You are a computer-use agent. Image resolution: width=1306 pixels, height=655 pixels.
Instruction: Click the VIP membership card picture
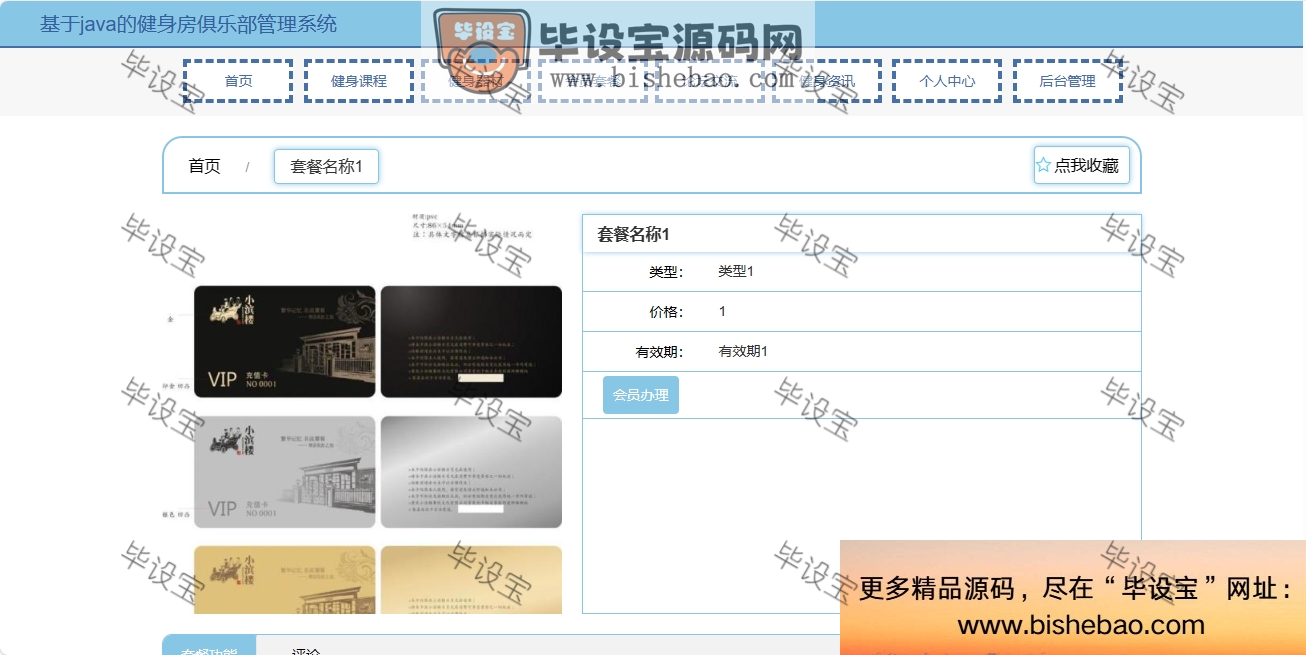click(363, 413)
